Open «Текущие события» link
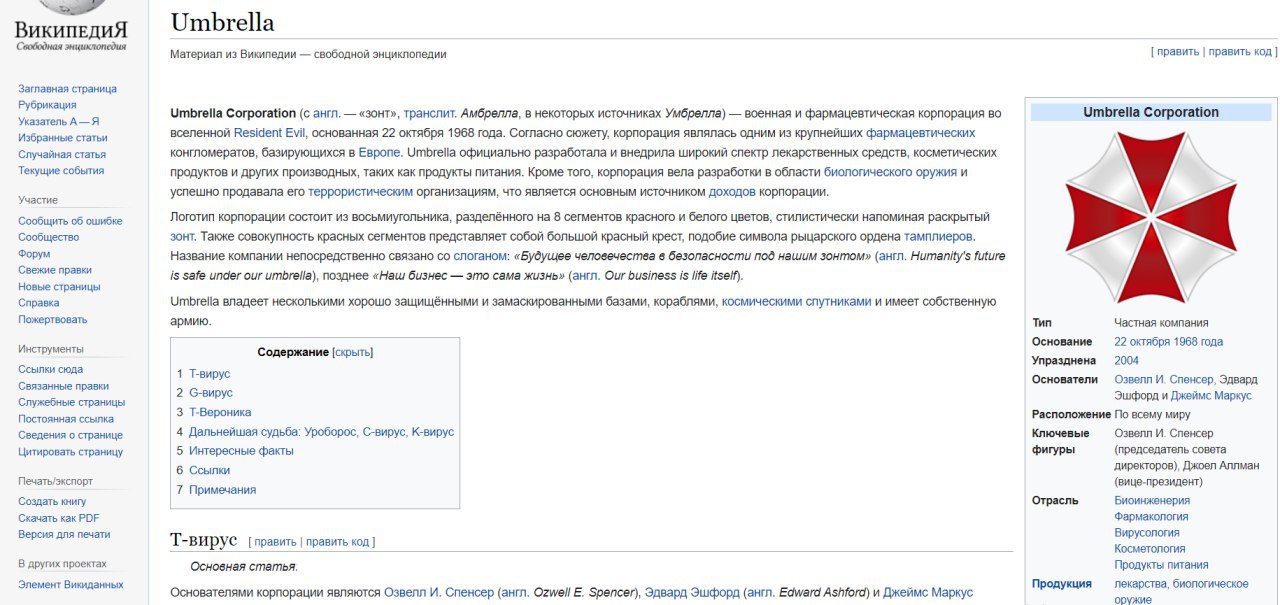Screen dimensions: 1280x605 (61, 170)
